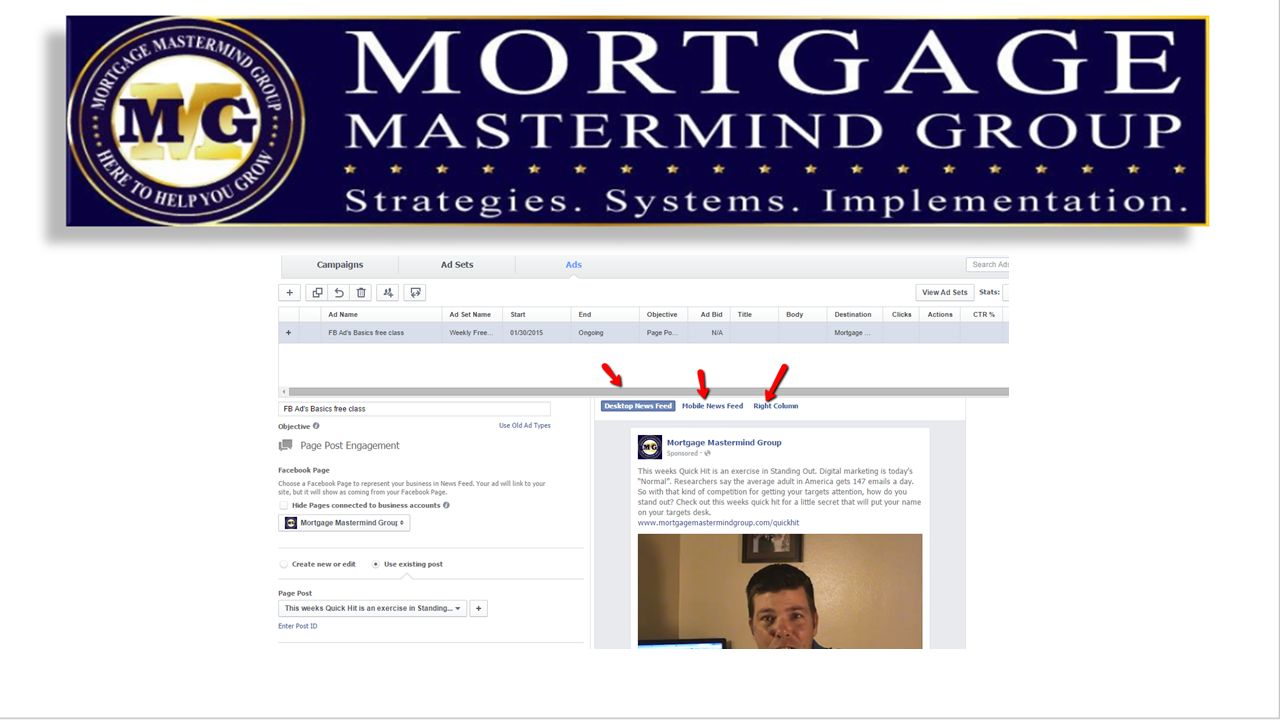Click the ad name field FB Ad's Basics free class

coord(414,409)
